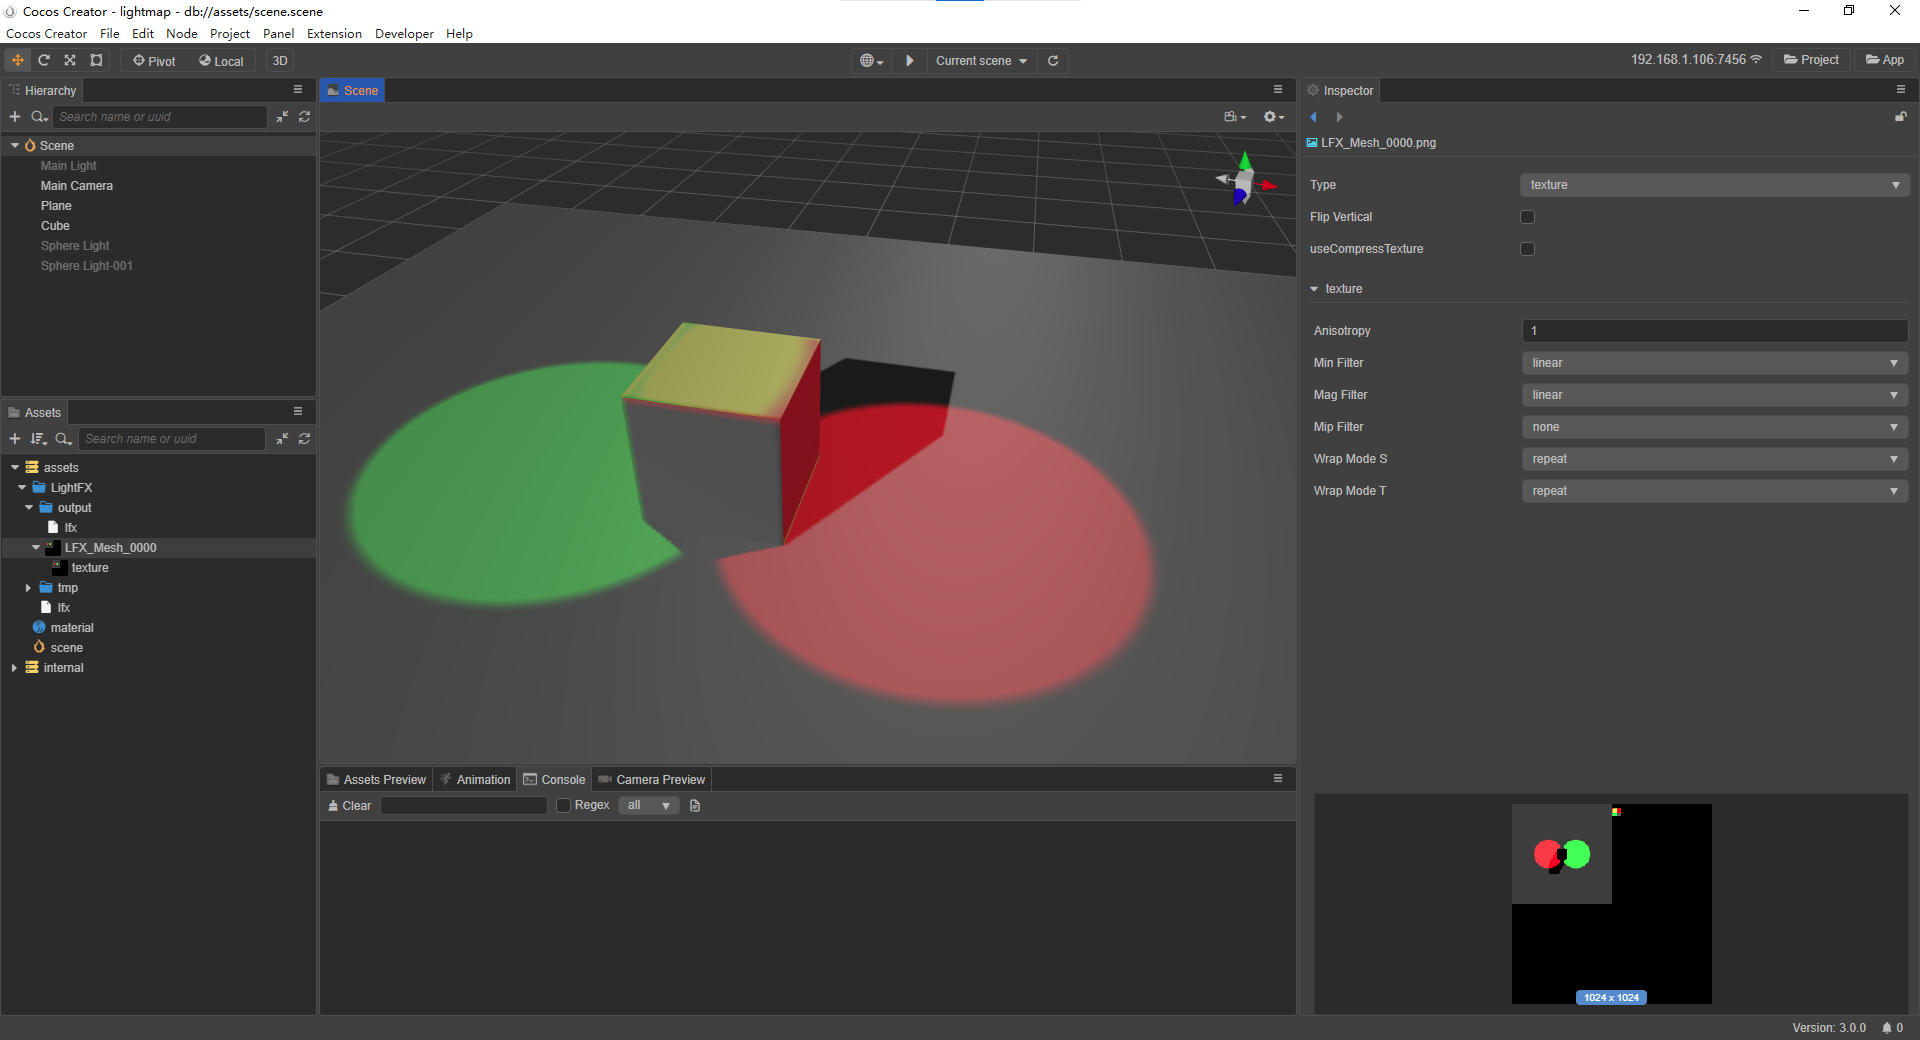Create a new asset with plus icon
This screenshot has height=1040, width=1920.
coord(15,439)
